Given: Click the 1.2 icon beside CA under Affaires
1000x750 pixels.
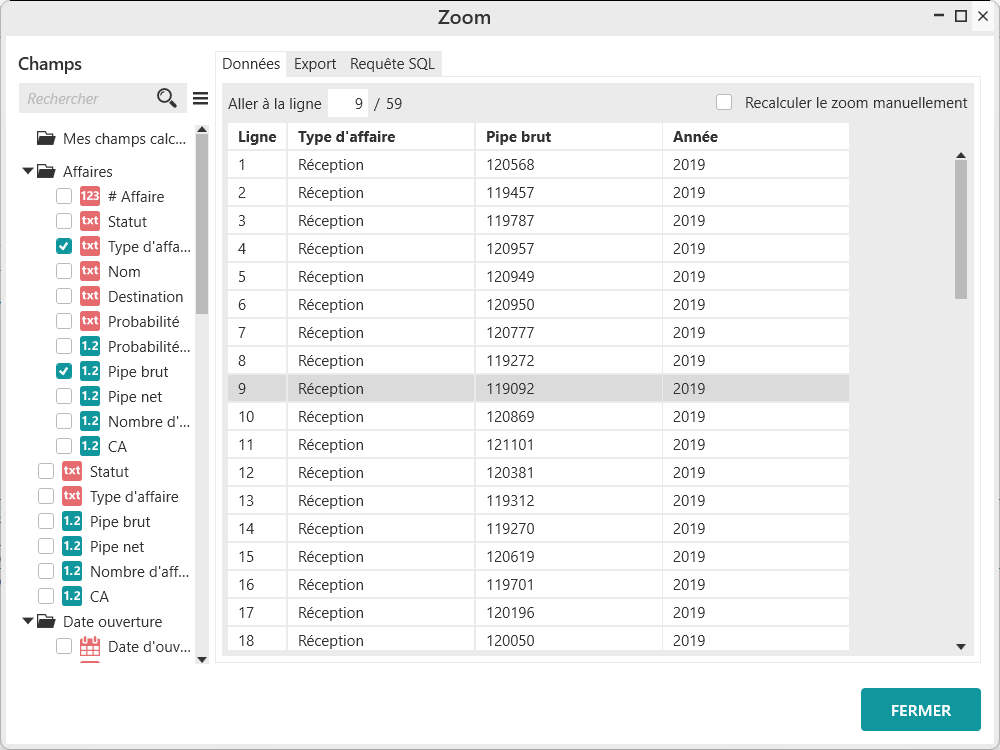Looking at the screenshot, I should (x=90, y=446).
